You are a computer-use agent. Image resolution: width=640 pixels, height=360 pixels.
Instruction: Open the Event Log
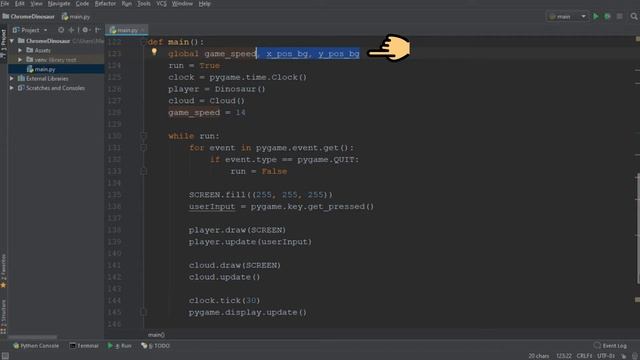610,346
